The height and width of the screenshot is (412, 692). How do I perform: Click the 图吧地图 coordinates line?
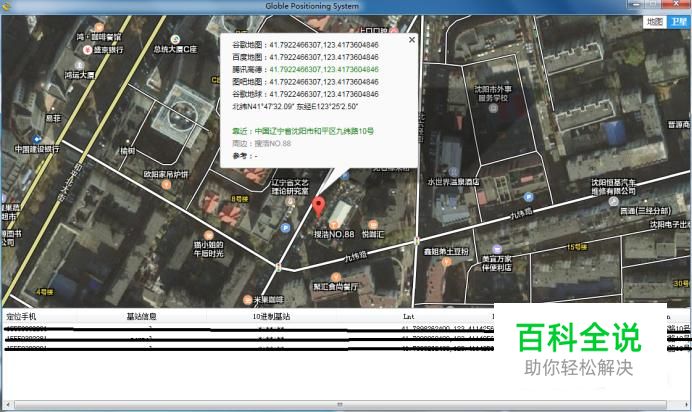coord(305,82)
